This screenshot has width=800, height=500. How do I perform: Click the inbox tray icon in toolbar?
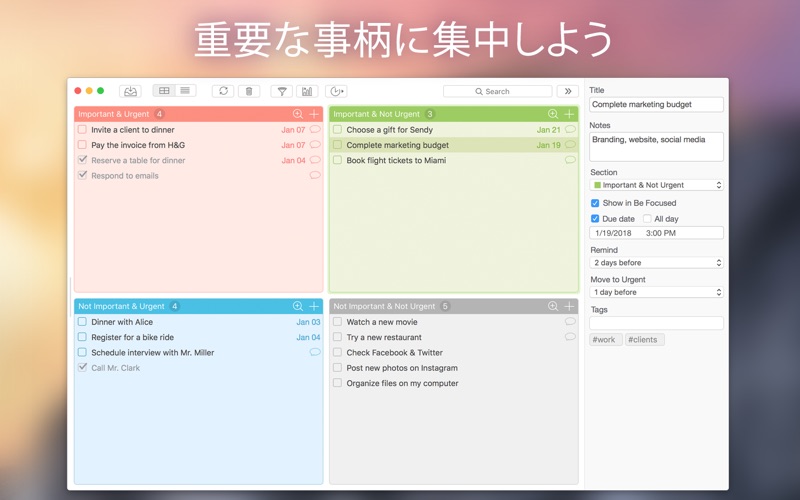[130, 91]
